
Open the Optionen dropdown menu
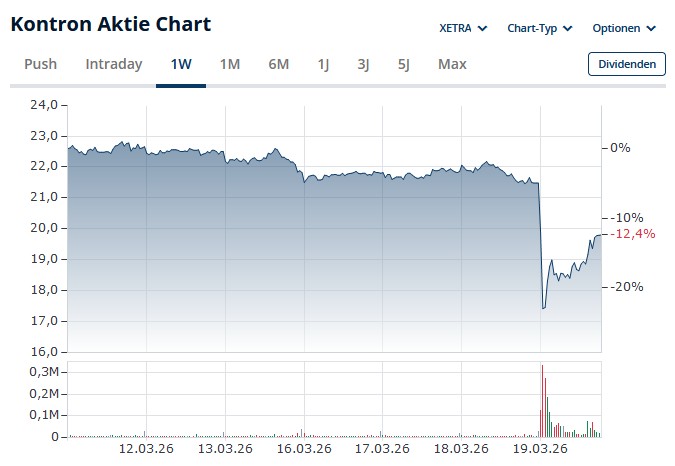[x=624, y=28]
